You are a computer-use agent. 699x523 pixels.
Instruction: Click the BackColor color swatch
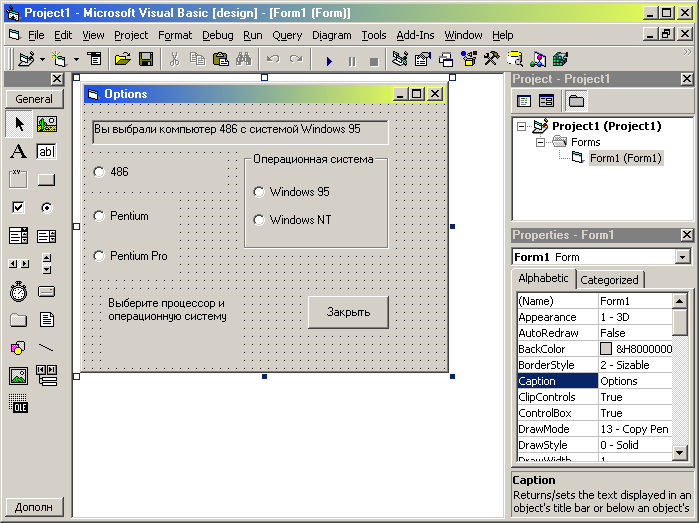606,349
